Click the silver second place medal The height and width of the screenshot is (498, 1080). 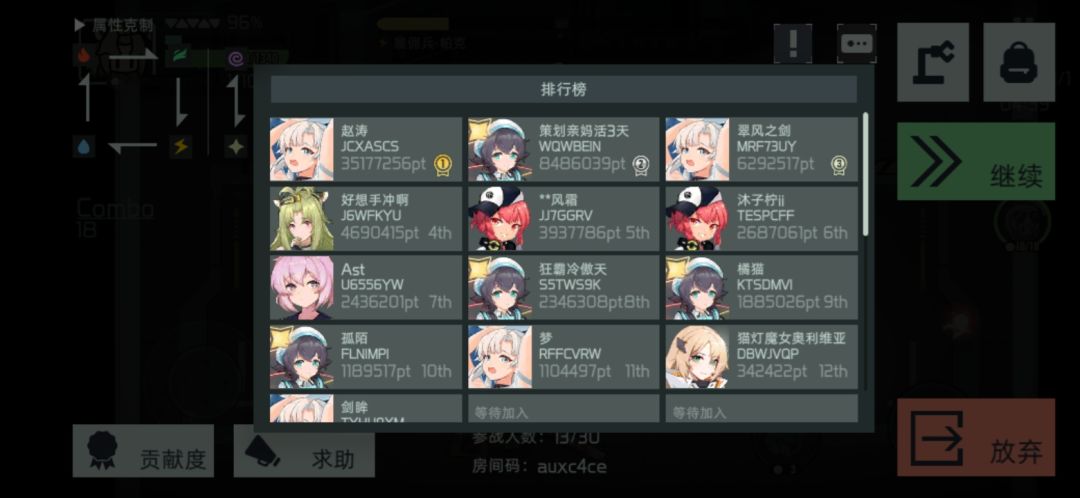click(x=641, y=165)
